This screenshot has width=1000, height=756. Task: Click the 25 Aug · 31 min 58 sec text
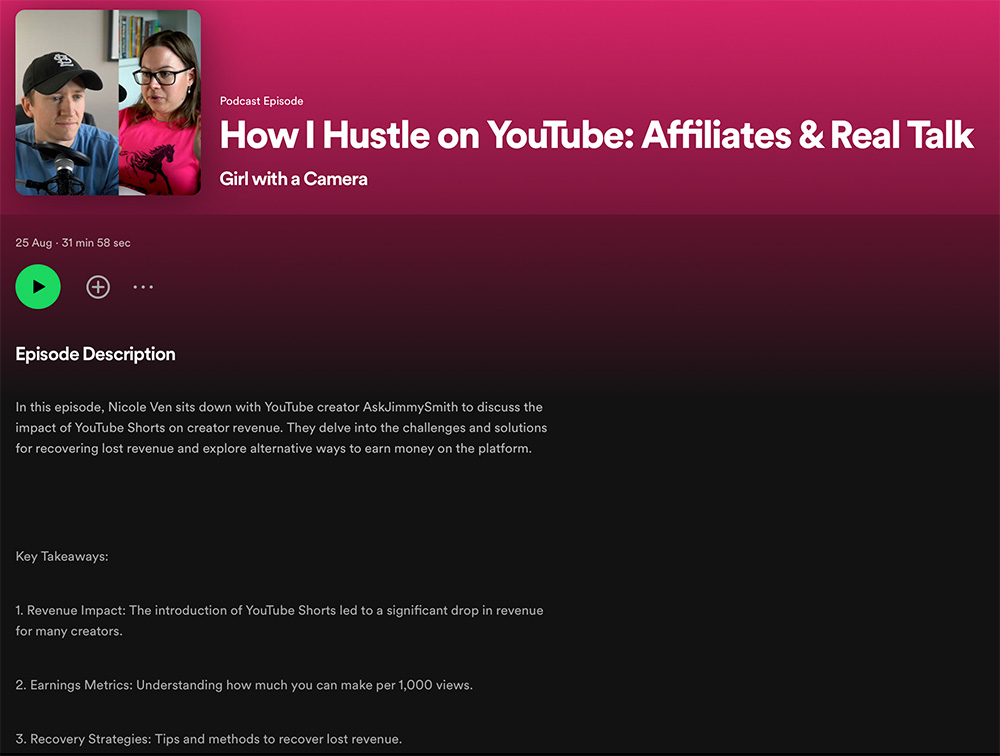(x=73, y=242)
